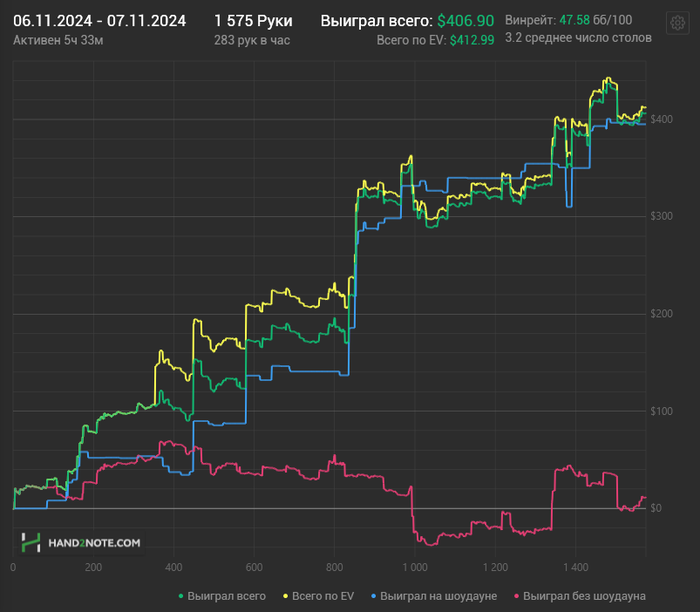700x612 pixels.
Task: Click the green dot beside 'Выиграл всего'
Action: (x=181, y=596)
